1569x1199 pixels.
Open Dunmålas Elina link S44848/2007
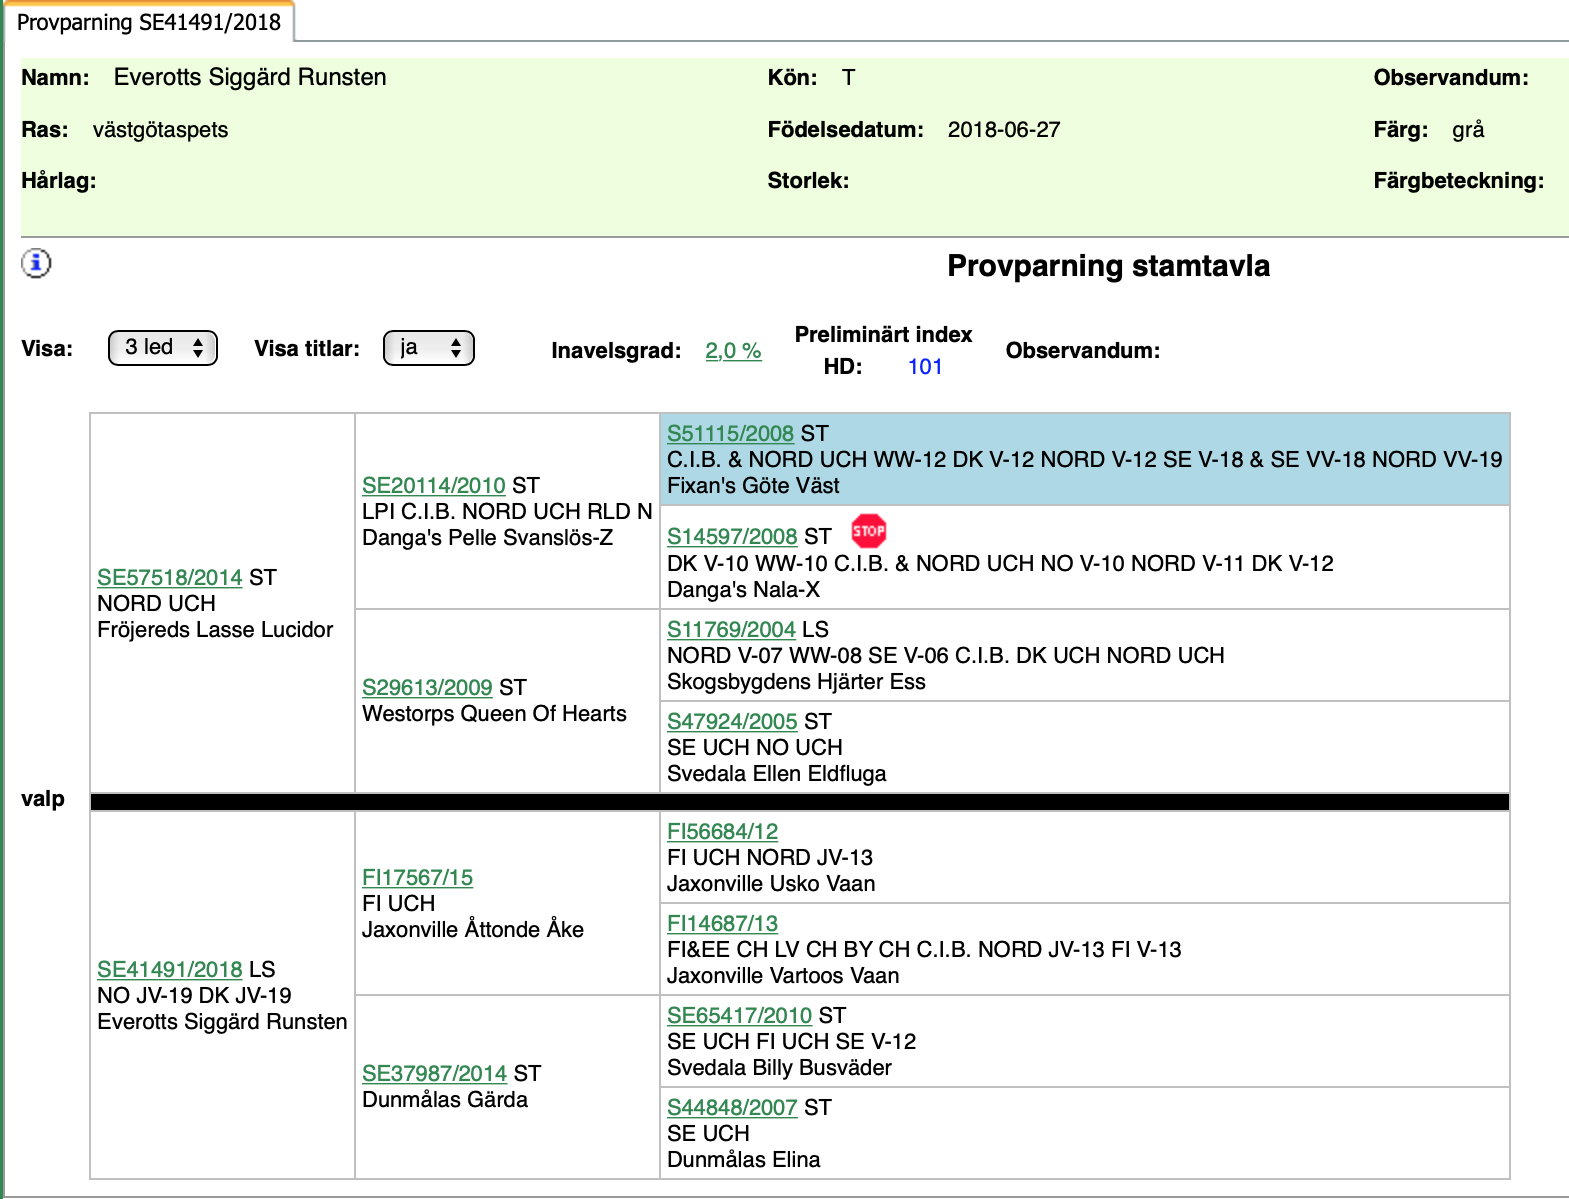(x=732, y=1108)
